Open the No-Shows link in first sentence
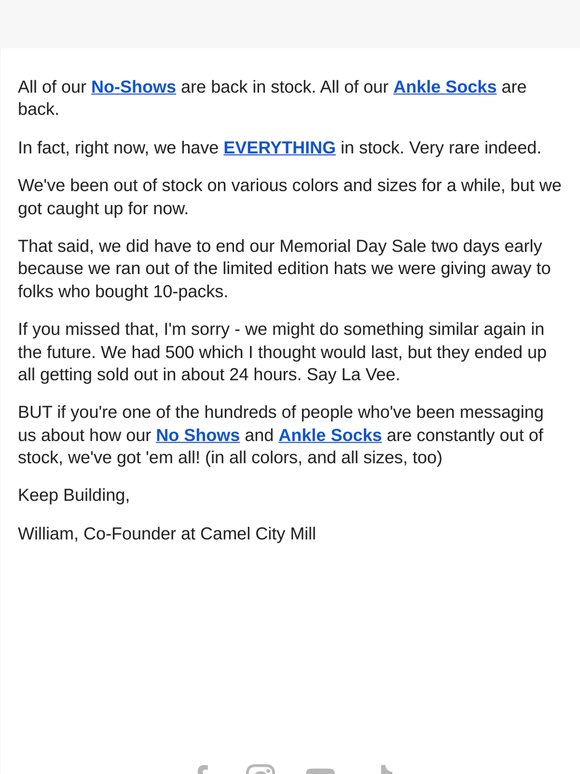This screenshot has width=580, height=774. point(133,87)
